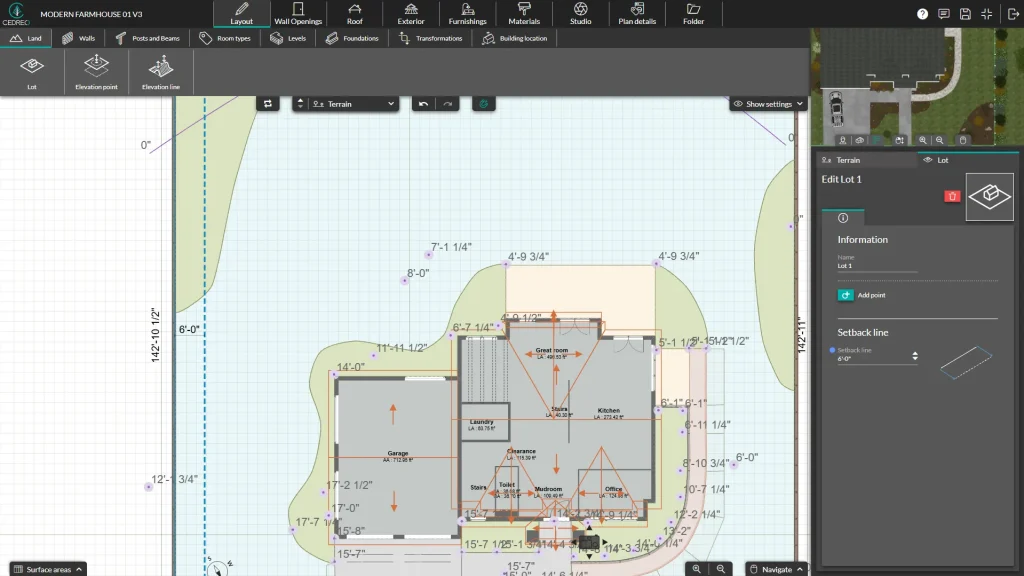1024x576 pixels.
Task: Switch 3D preview to person view
Action: (x=843, y=140)
